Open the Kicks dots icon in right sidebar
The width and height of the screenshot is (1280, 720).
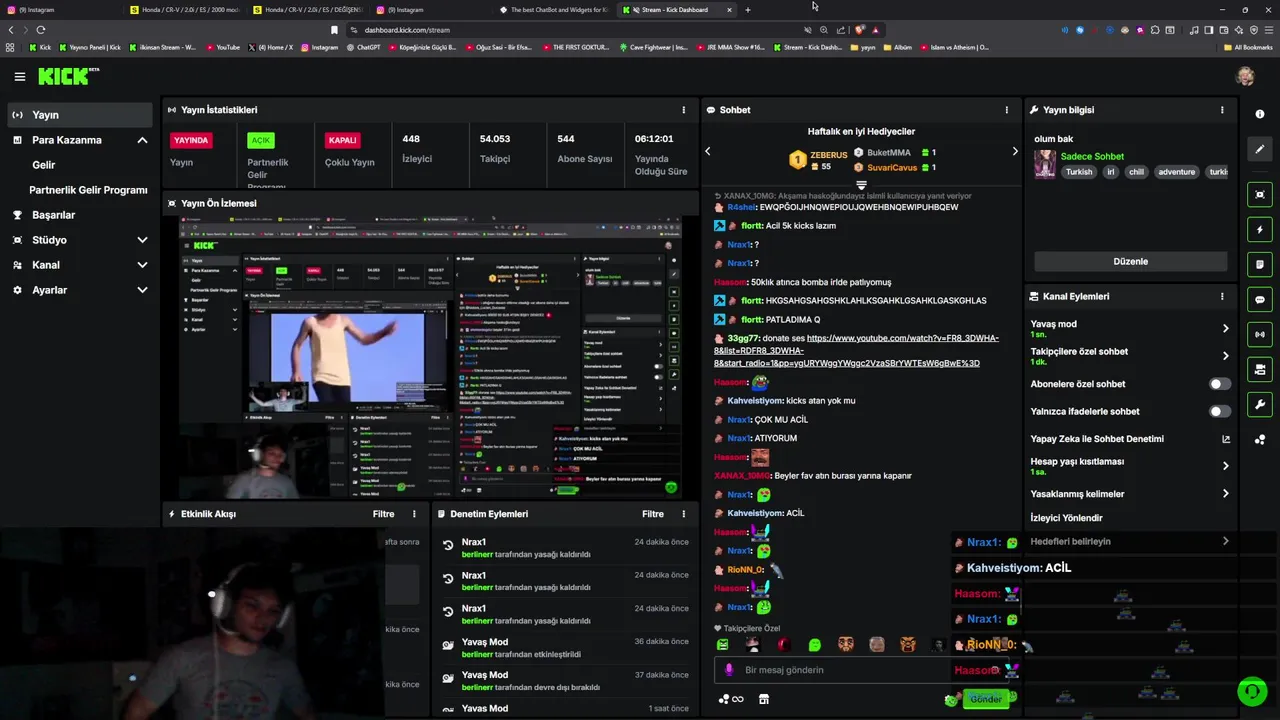(x=1260, y=439)
